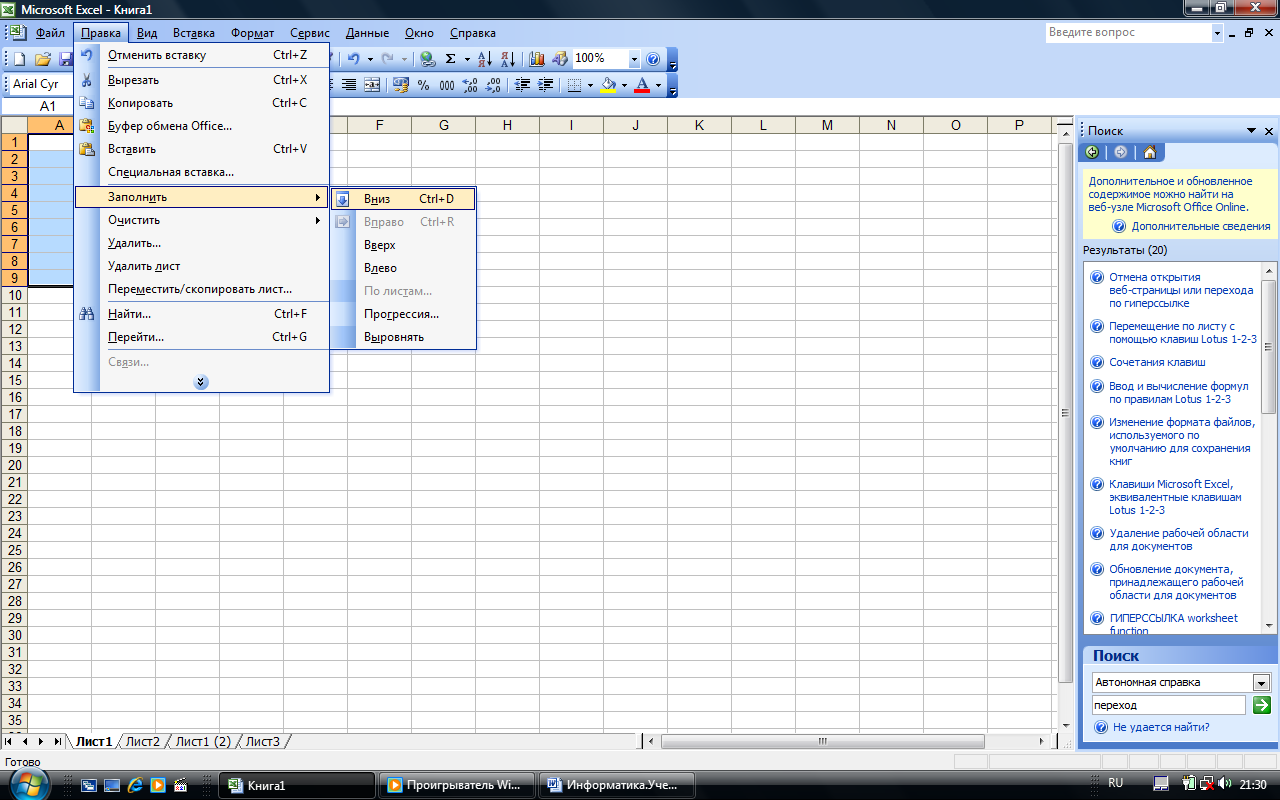Expand the full Правка menu with the chevron
1280x800 pixels.
[201, 381]
